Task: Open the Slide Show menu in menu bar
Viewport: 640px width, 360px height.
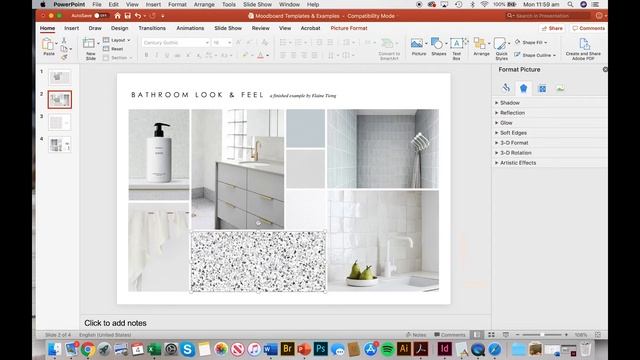Action: point(257,4)
